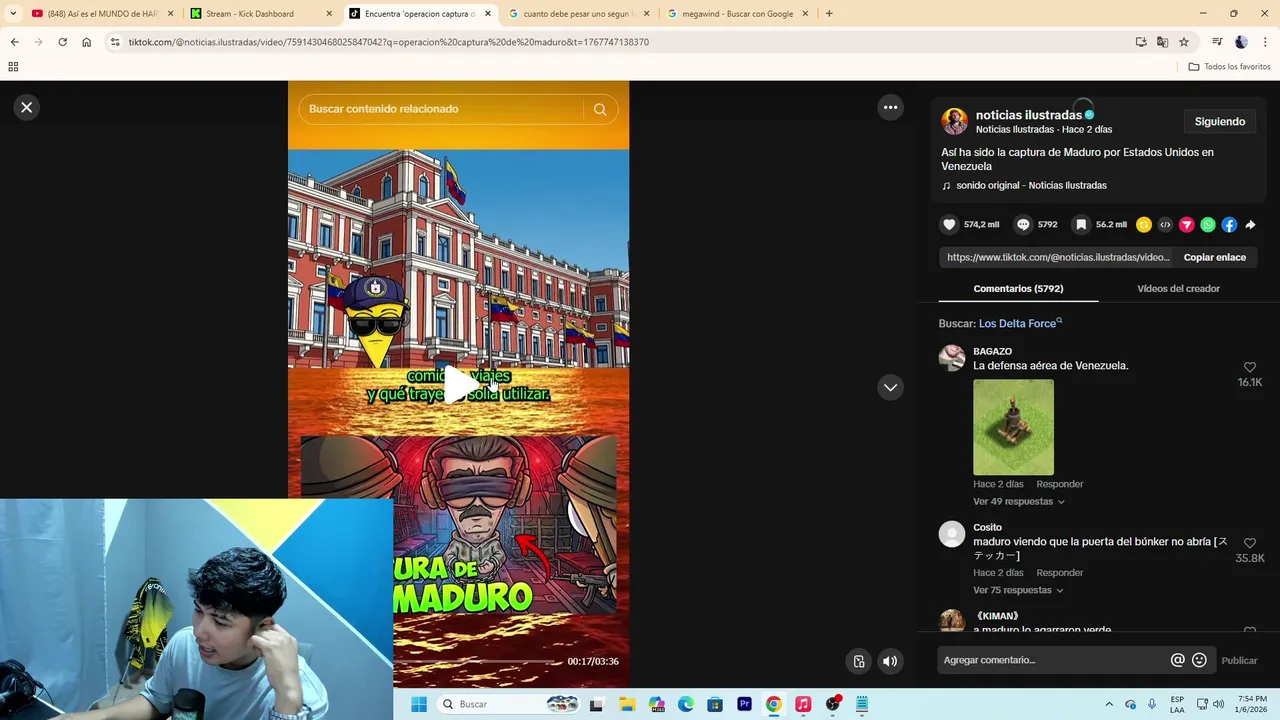Viewport: 1280px width, 720px height.
Task: Repost the video with yellow repost icon
Action: (x=1144, y=225)
